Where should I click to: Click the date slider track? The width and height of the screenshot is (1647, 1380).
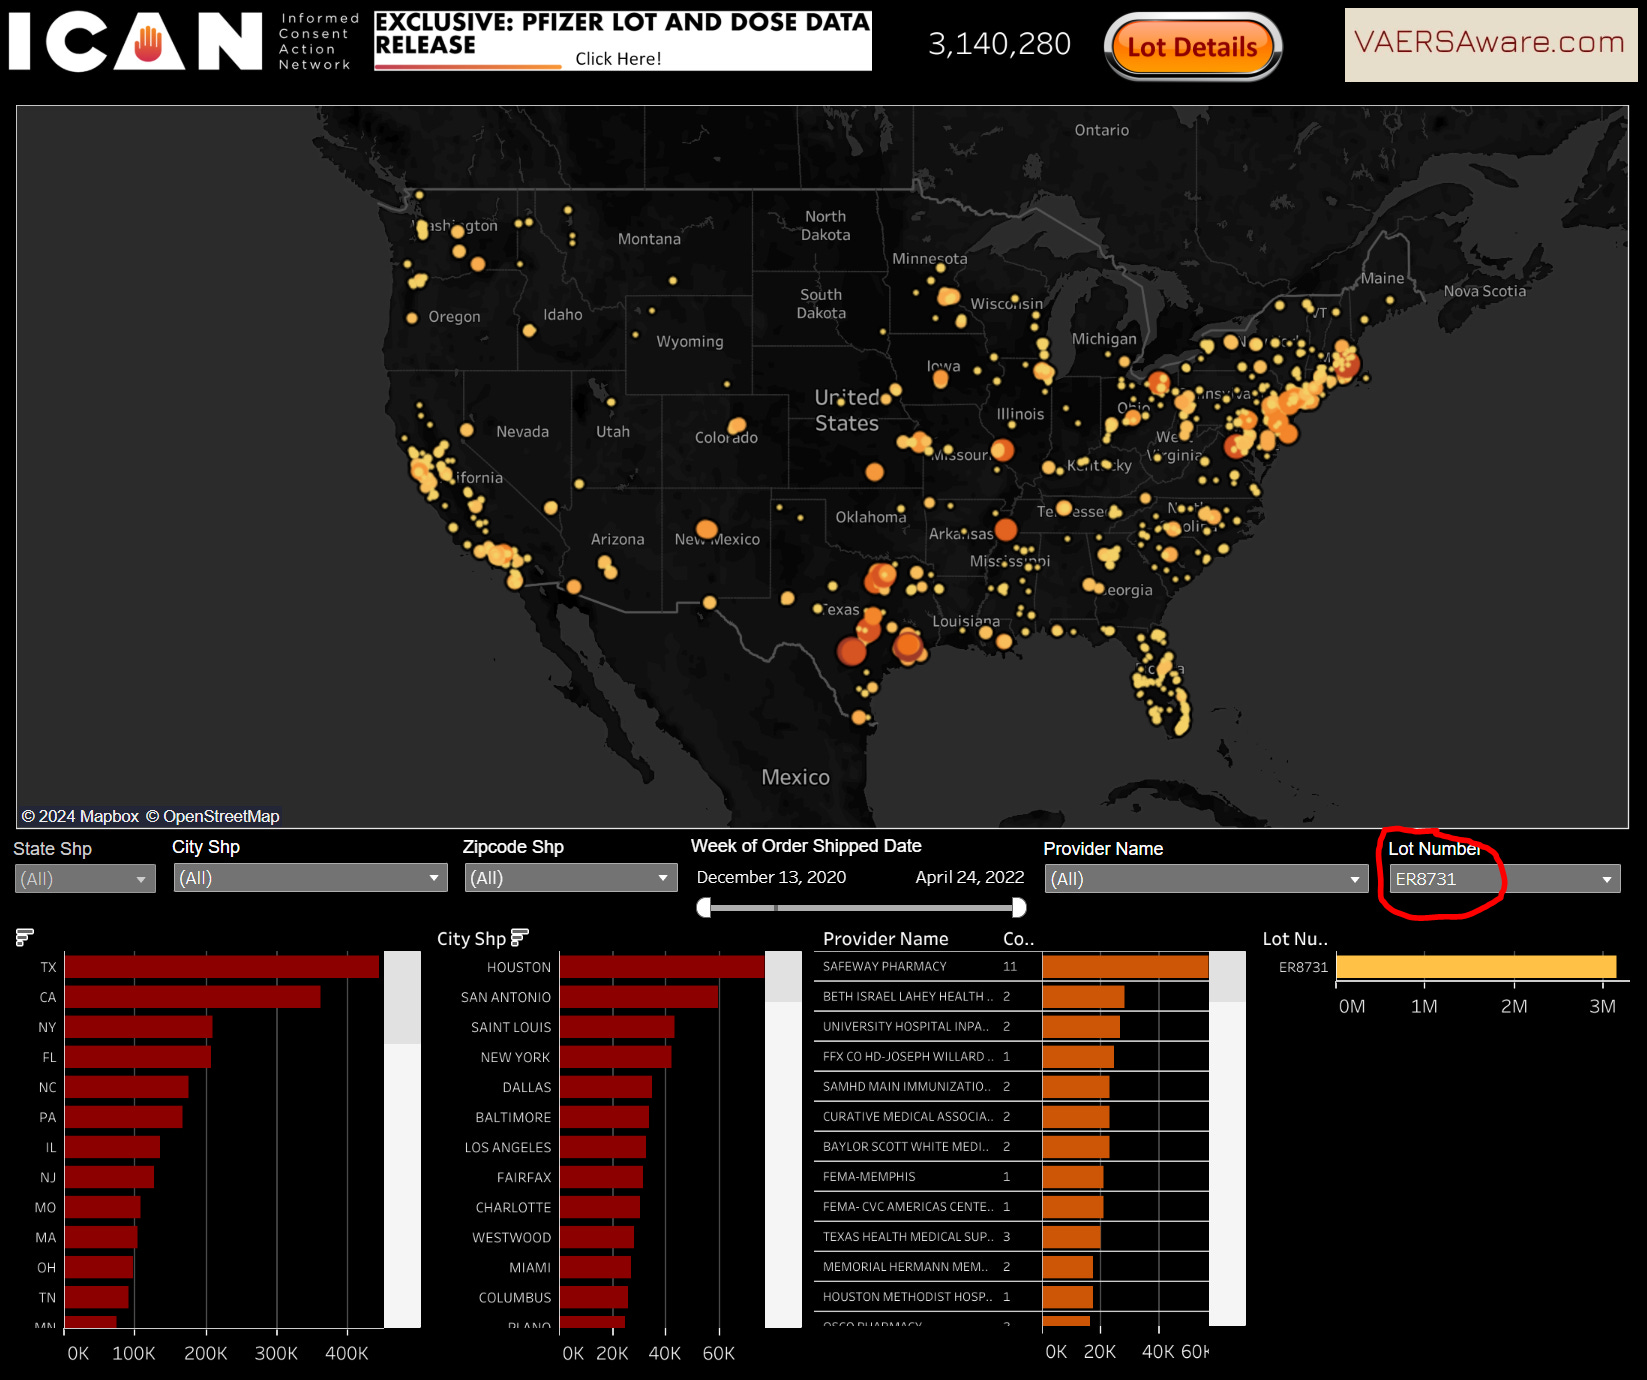861,908
